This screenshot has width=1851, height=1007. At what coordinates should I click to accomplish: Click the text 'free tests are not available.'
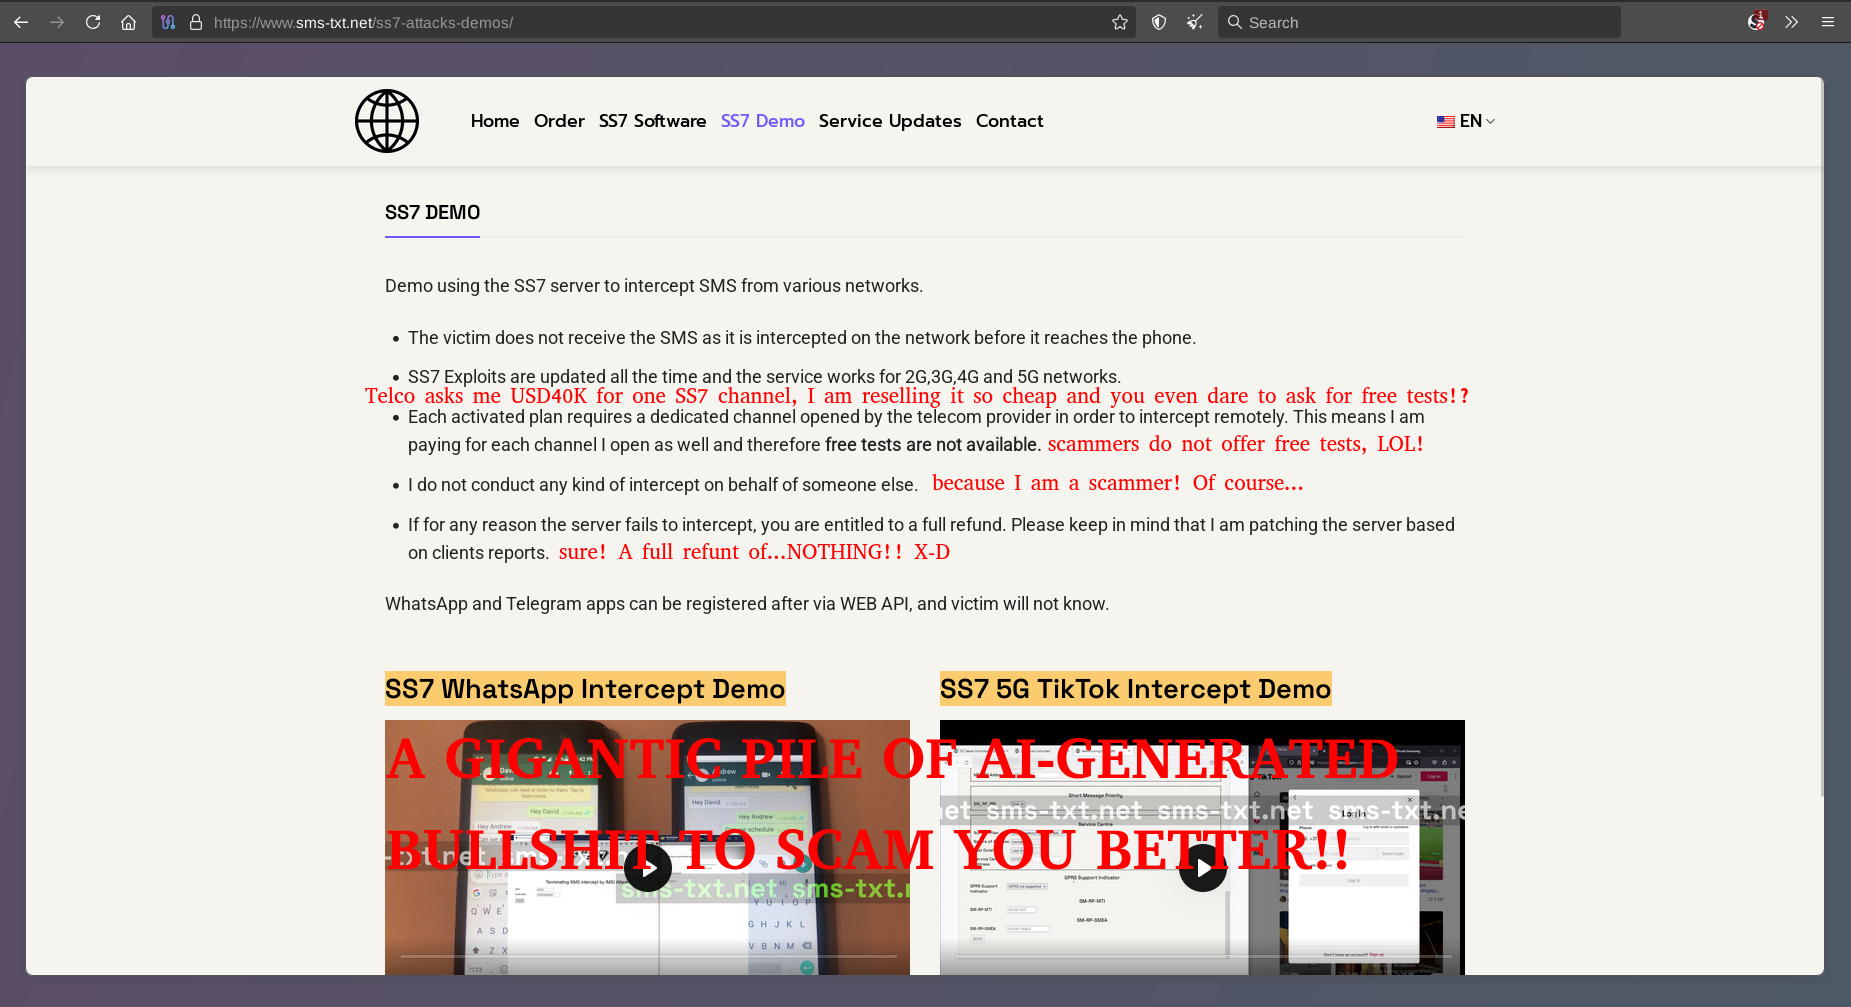click(932, 445)
